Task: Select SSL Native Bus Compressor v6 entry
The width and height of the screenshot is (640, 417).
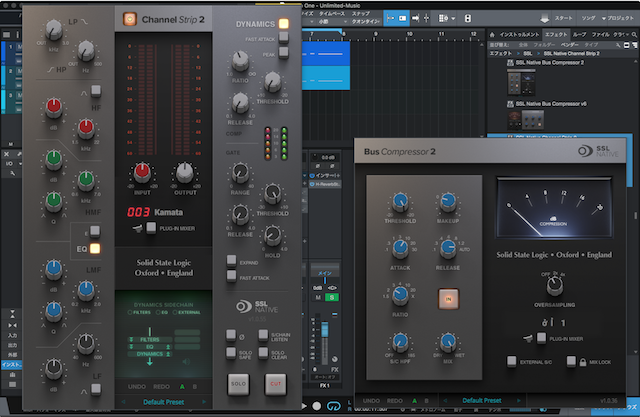Action: 547,104
